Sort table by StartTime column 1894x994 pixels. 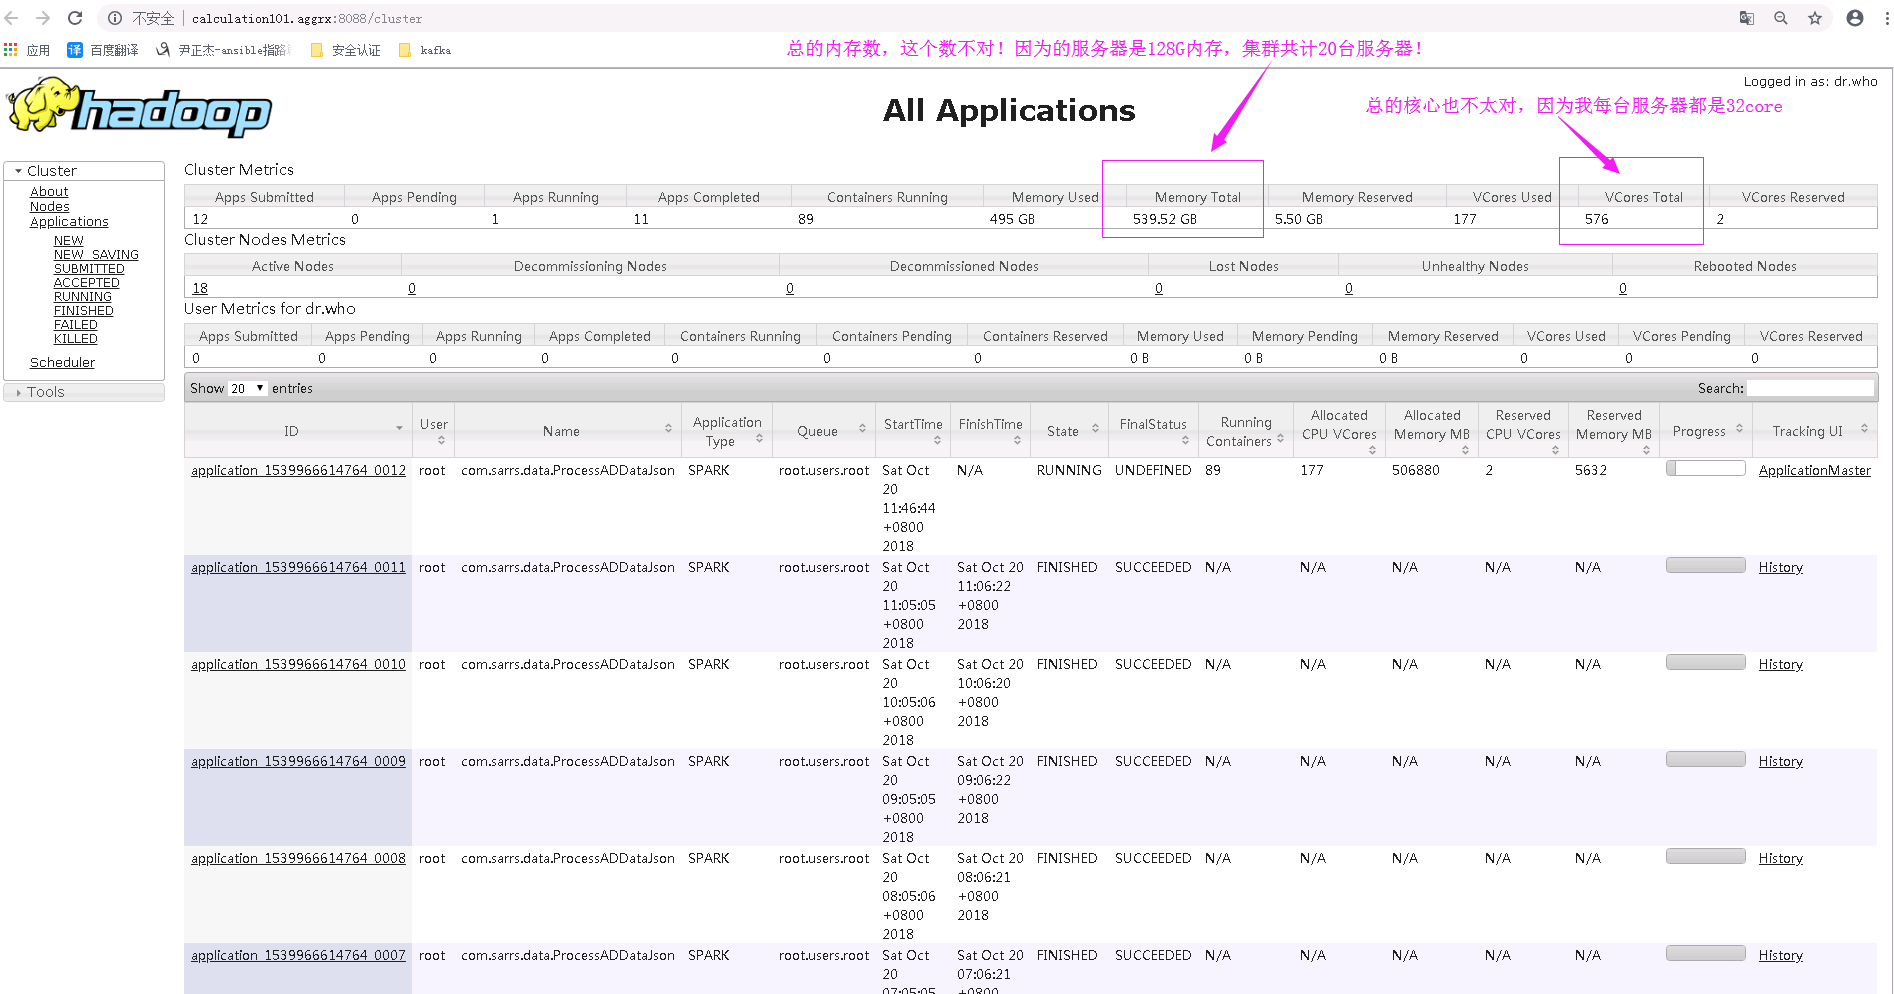(x=937, y=440)
